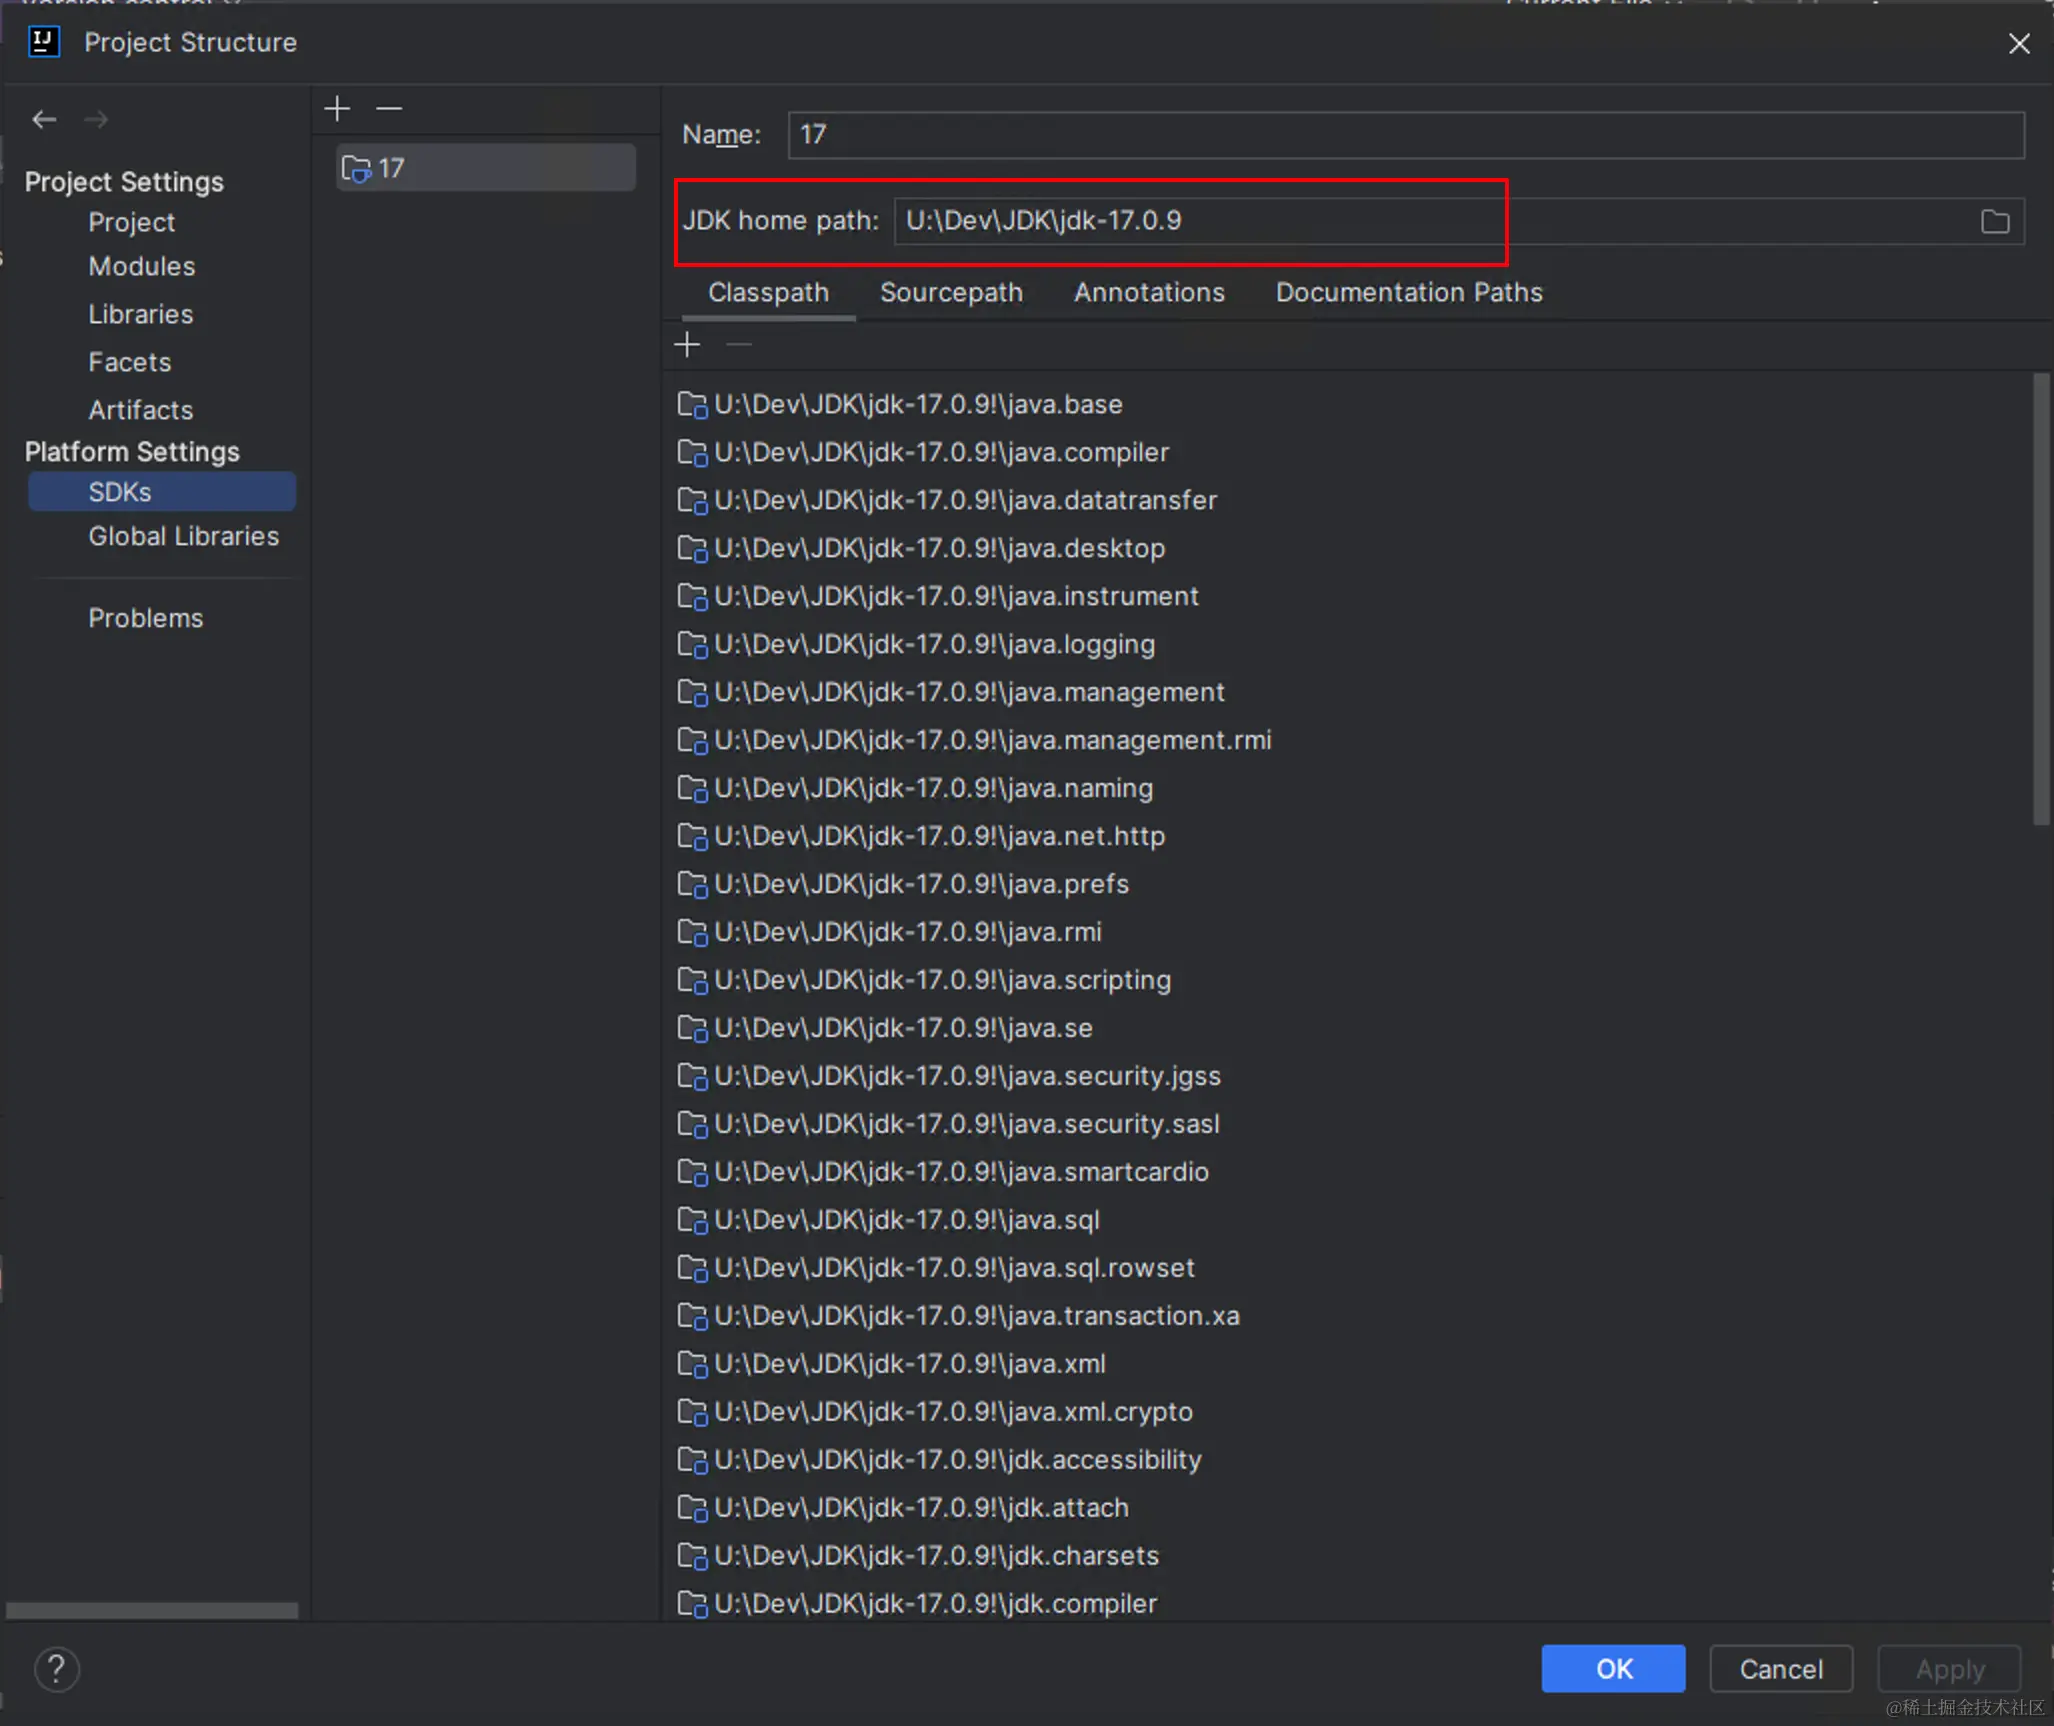Open the Problems section
This screenshot has width=2054, height=1726.
[145, 618]
